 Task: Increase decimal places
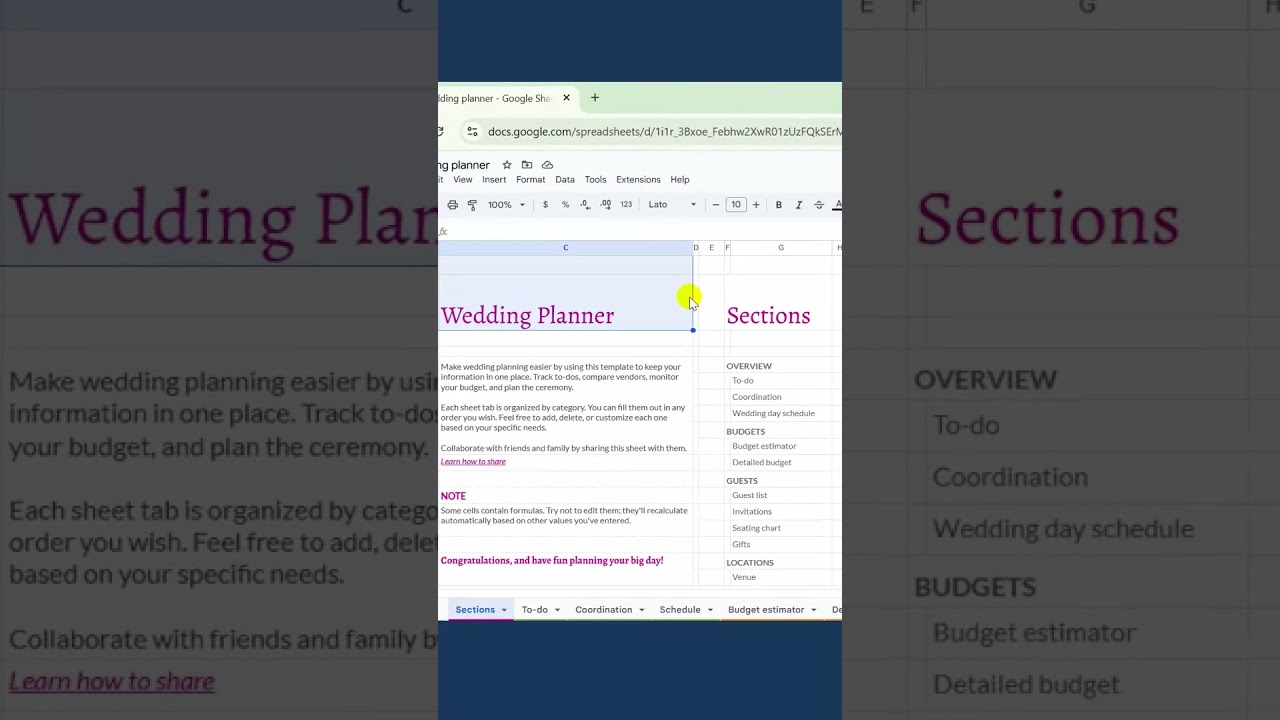pos(606,205)
